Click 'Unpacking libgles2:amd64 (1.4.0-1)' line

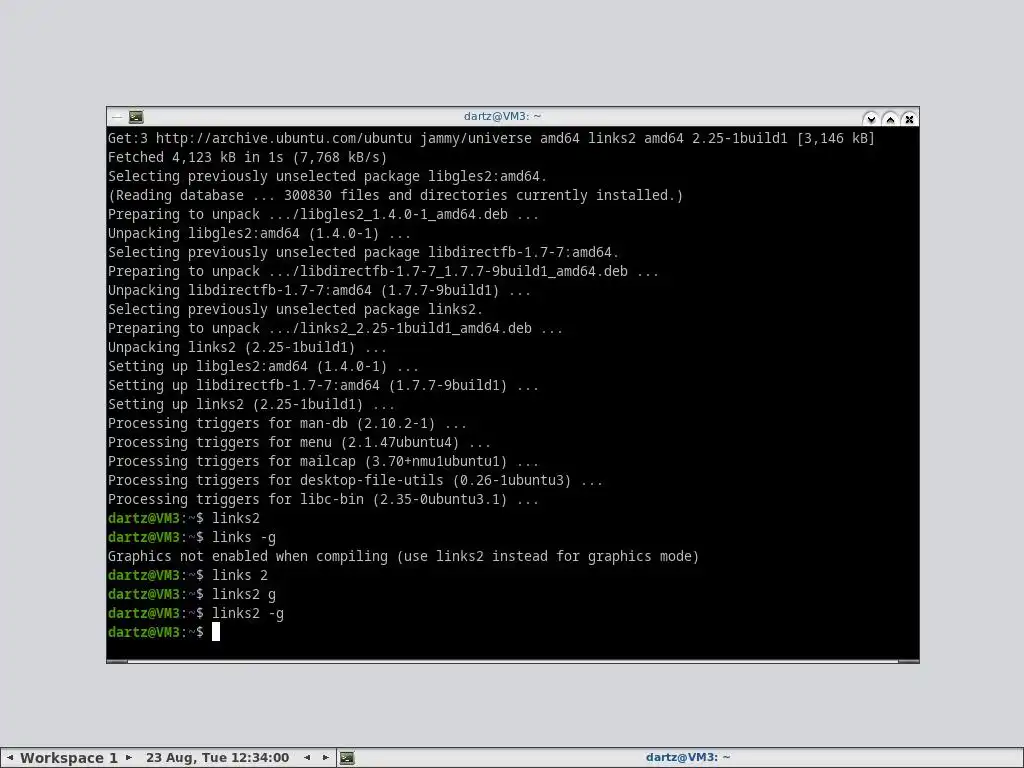[259, 233]
